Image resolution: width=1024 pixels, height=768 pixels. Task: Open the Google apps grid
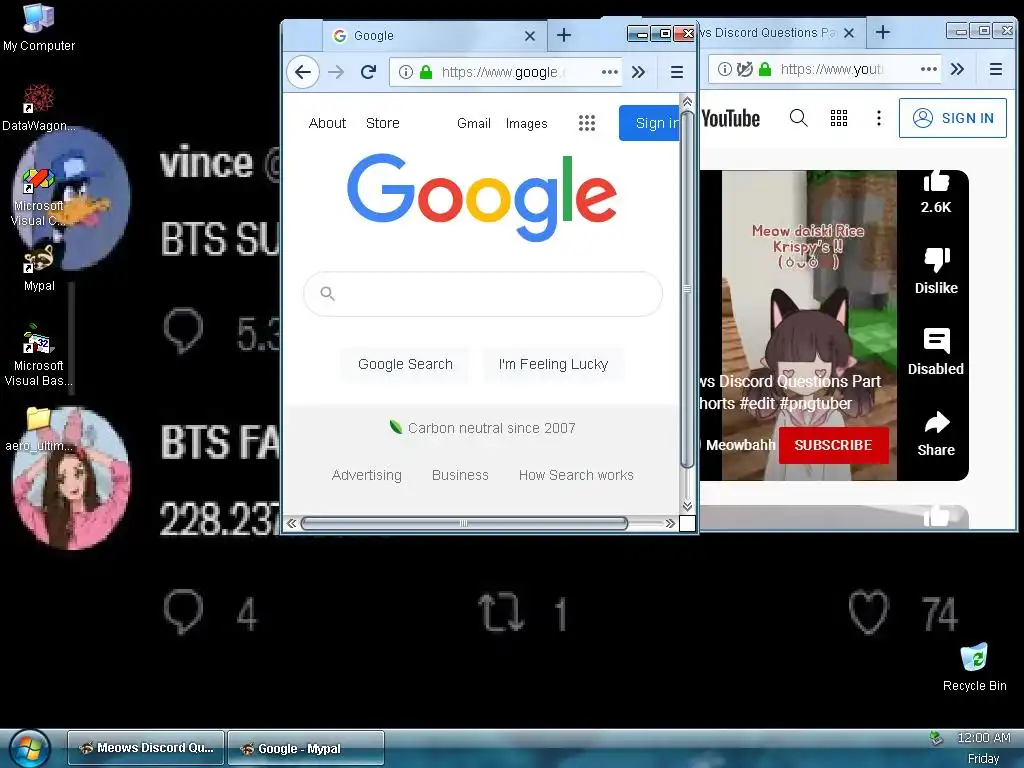point(586,123)
